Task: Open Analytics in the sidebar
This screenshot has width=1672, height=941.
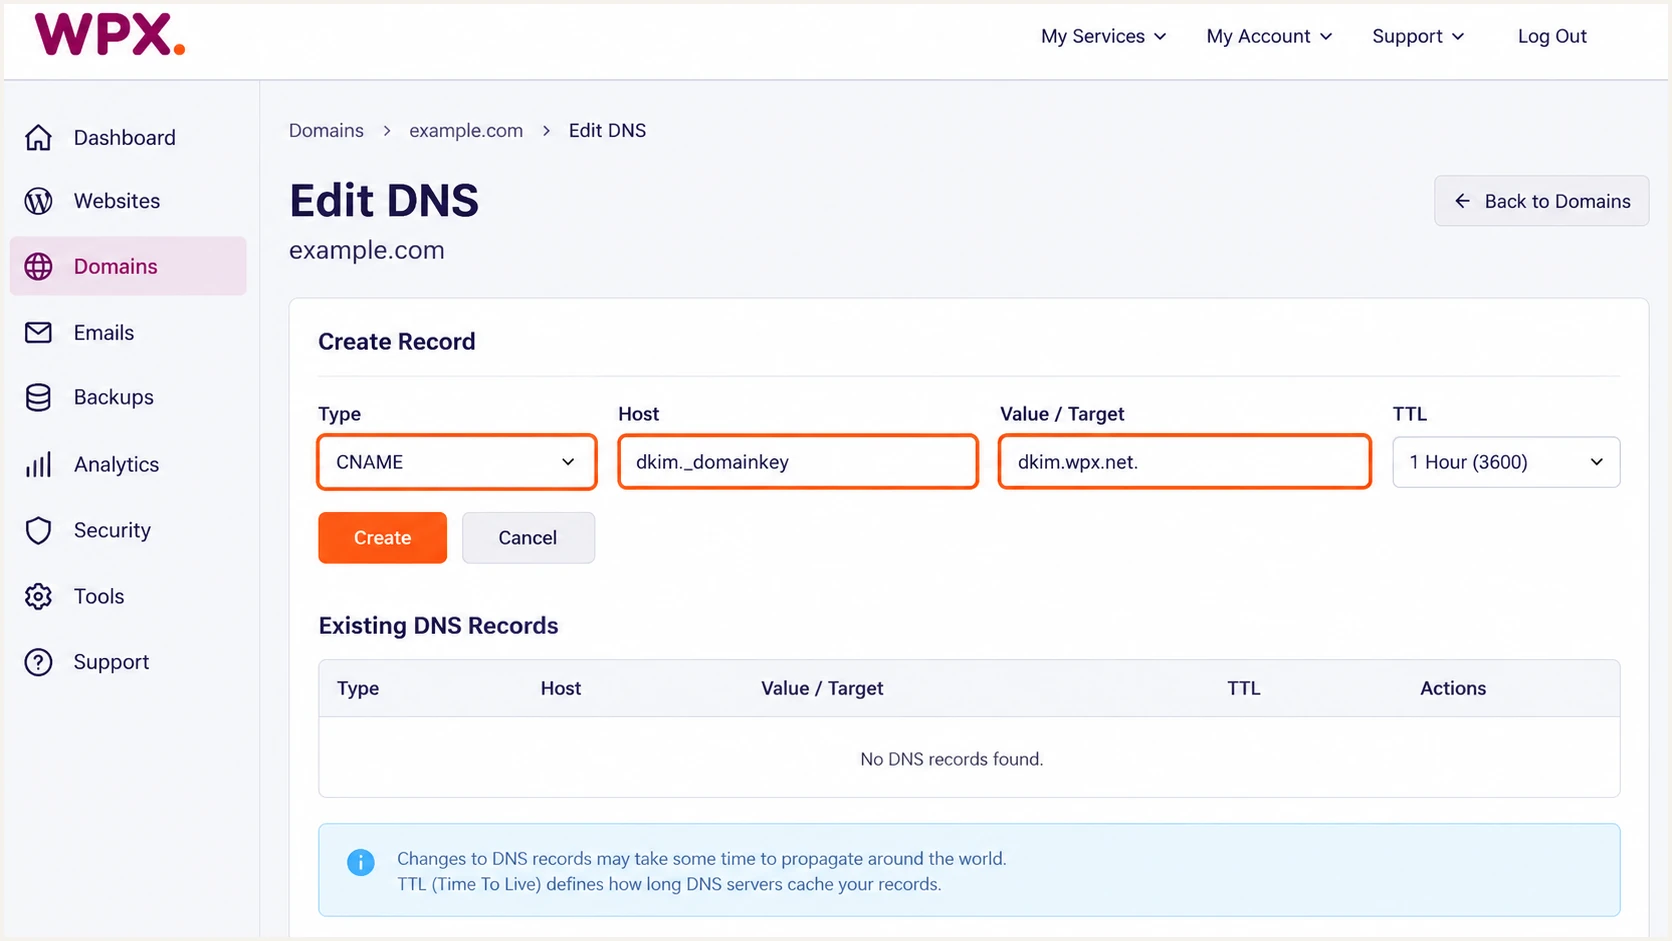Action: coord(128,464)
